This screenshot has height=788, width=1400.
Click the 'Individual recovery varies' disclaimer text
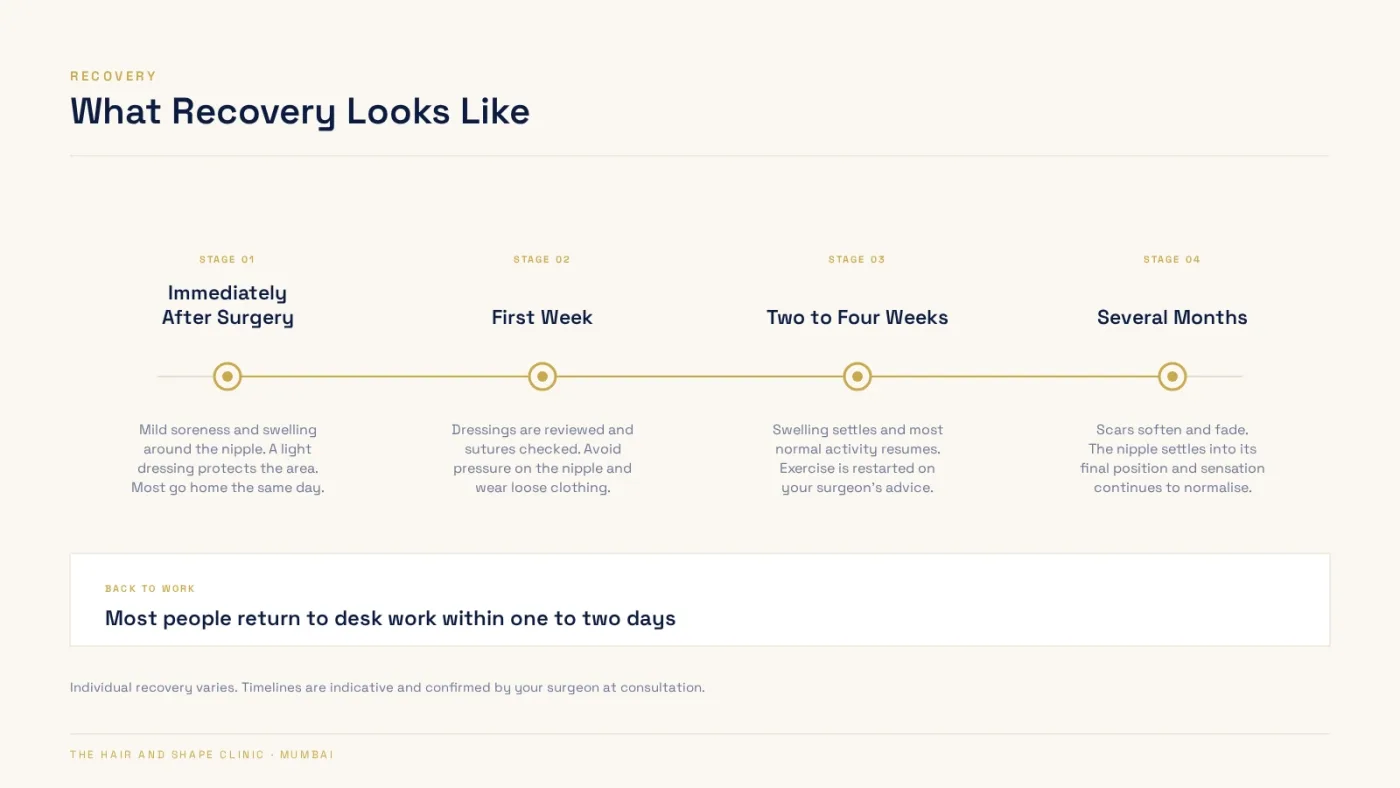tap(387, 688)
